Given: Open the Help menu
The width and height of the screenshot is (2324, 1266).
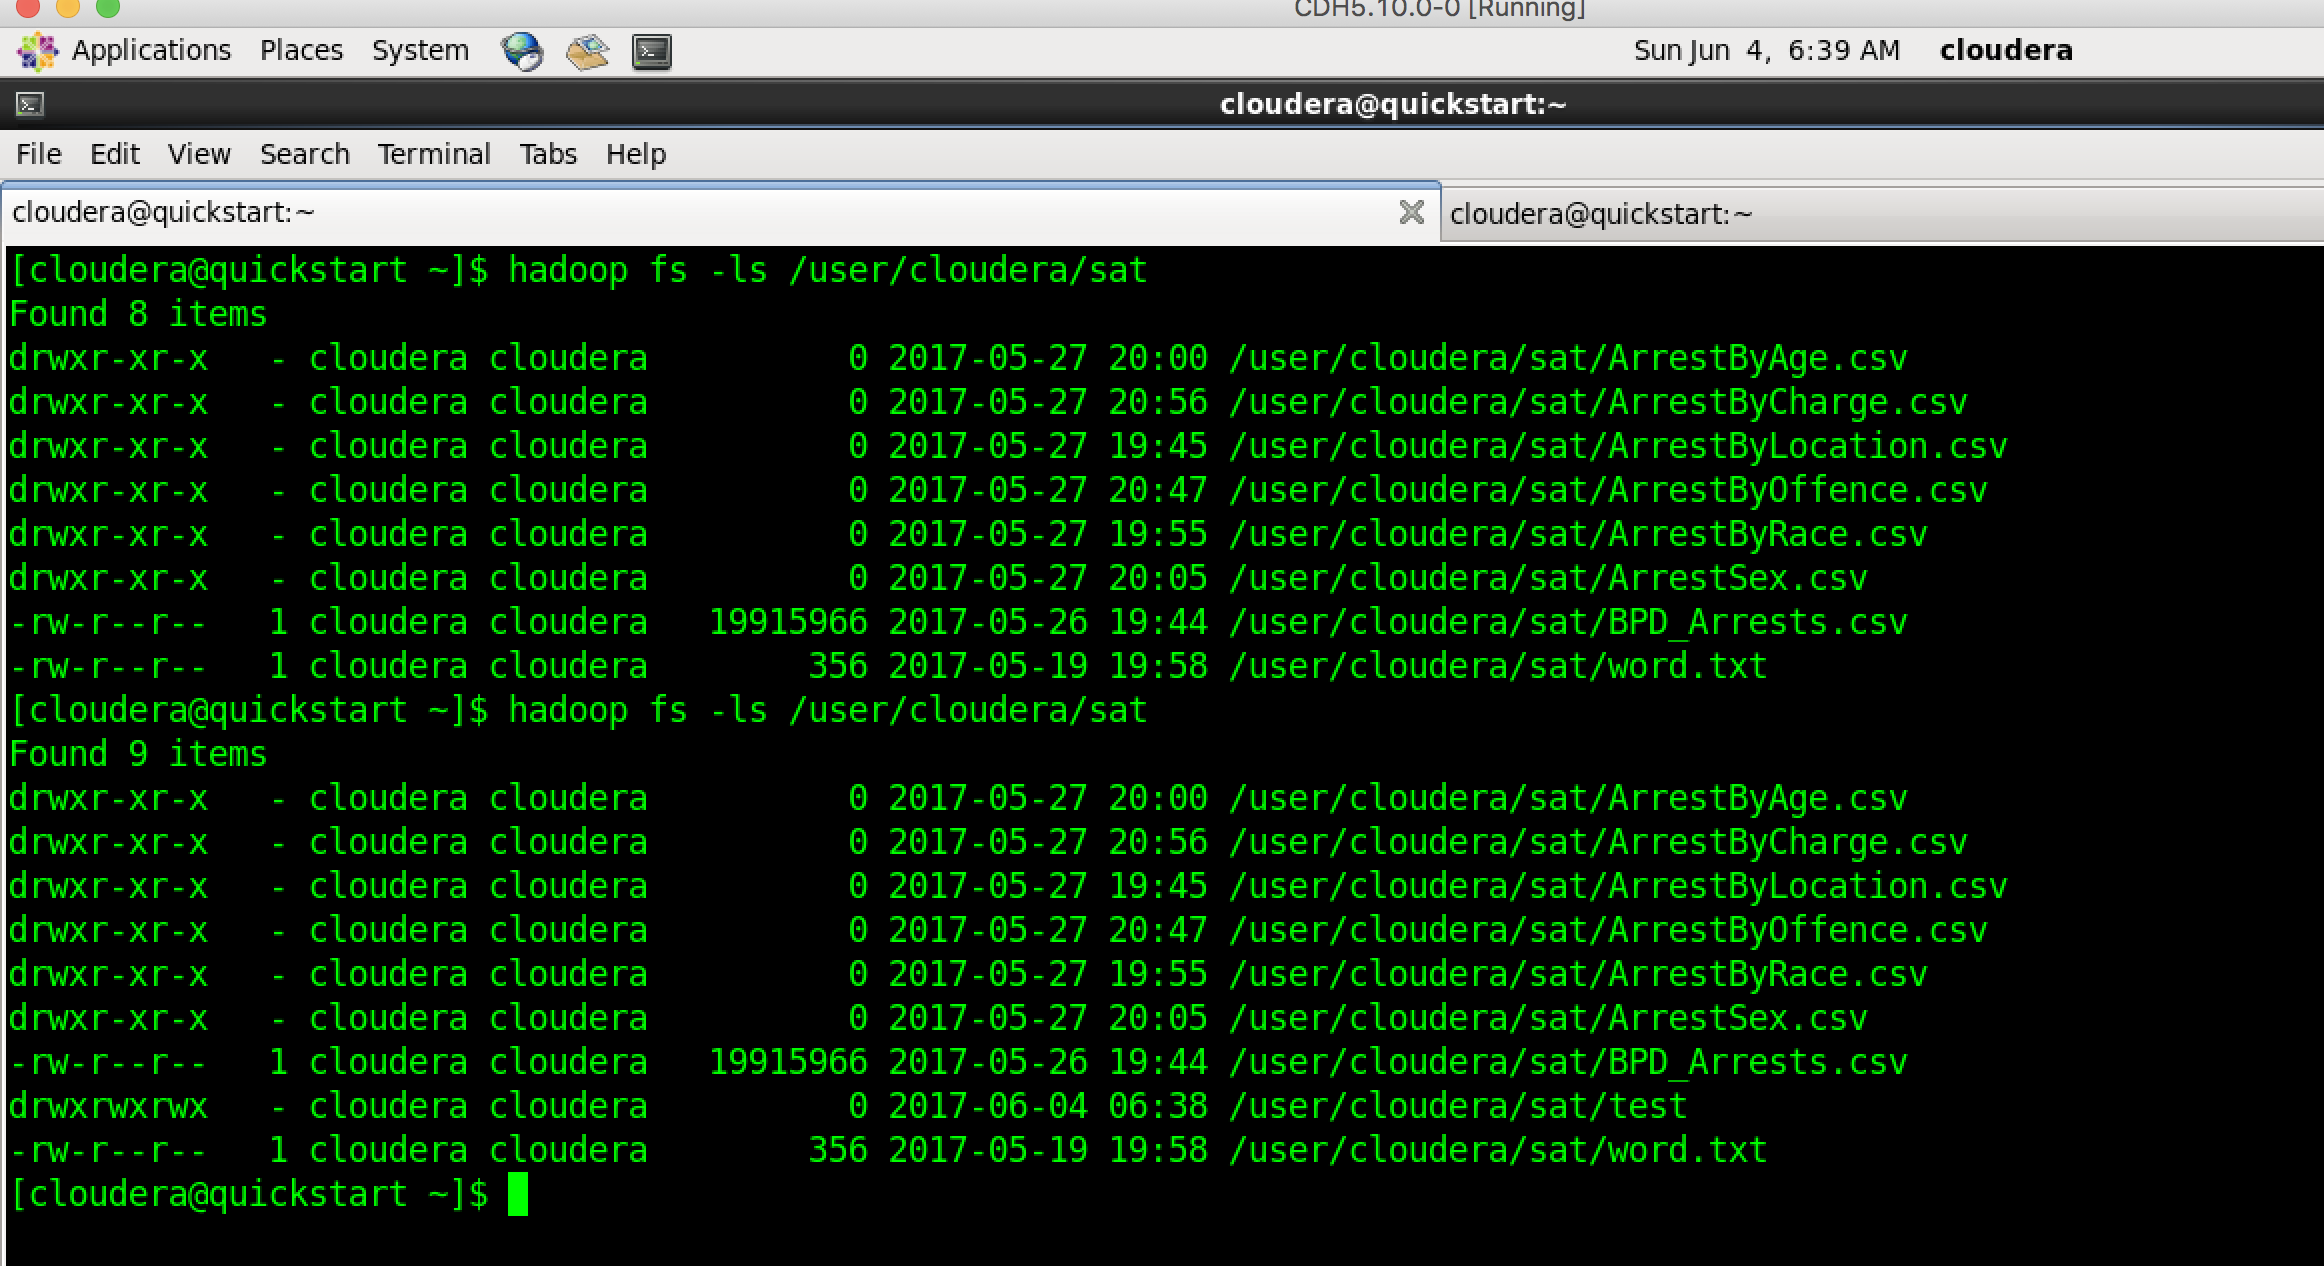Looking at the screenshot, I should (636, 154).
